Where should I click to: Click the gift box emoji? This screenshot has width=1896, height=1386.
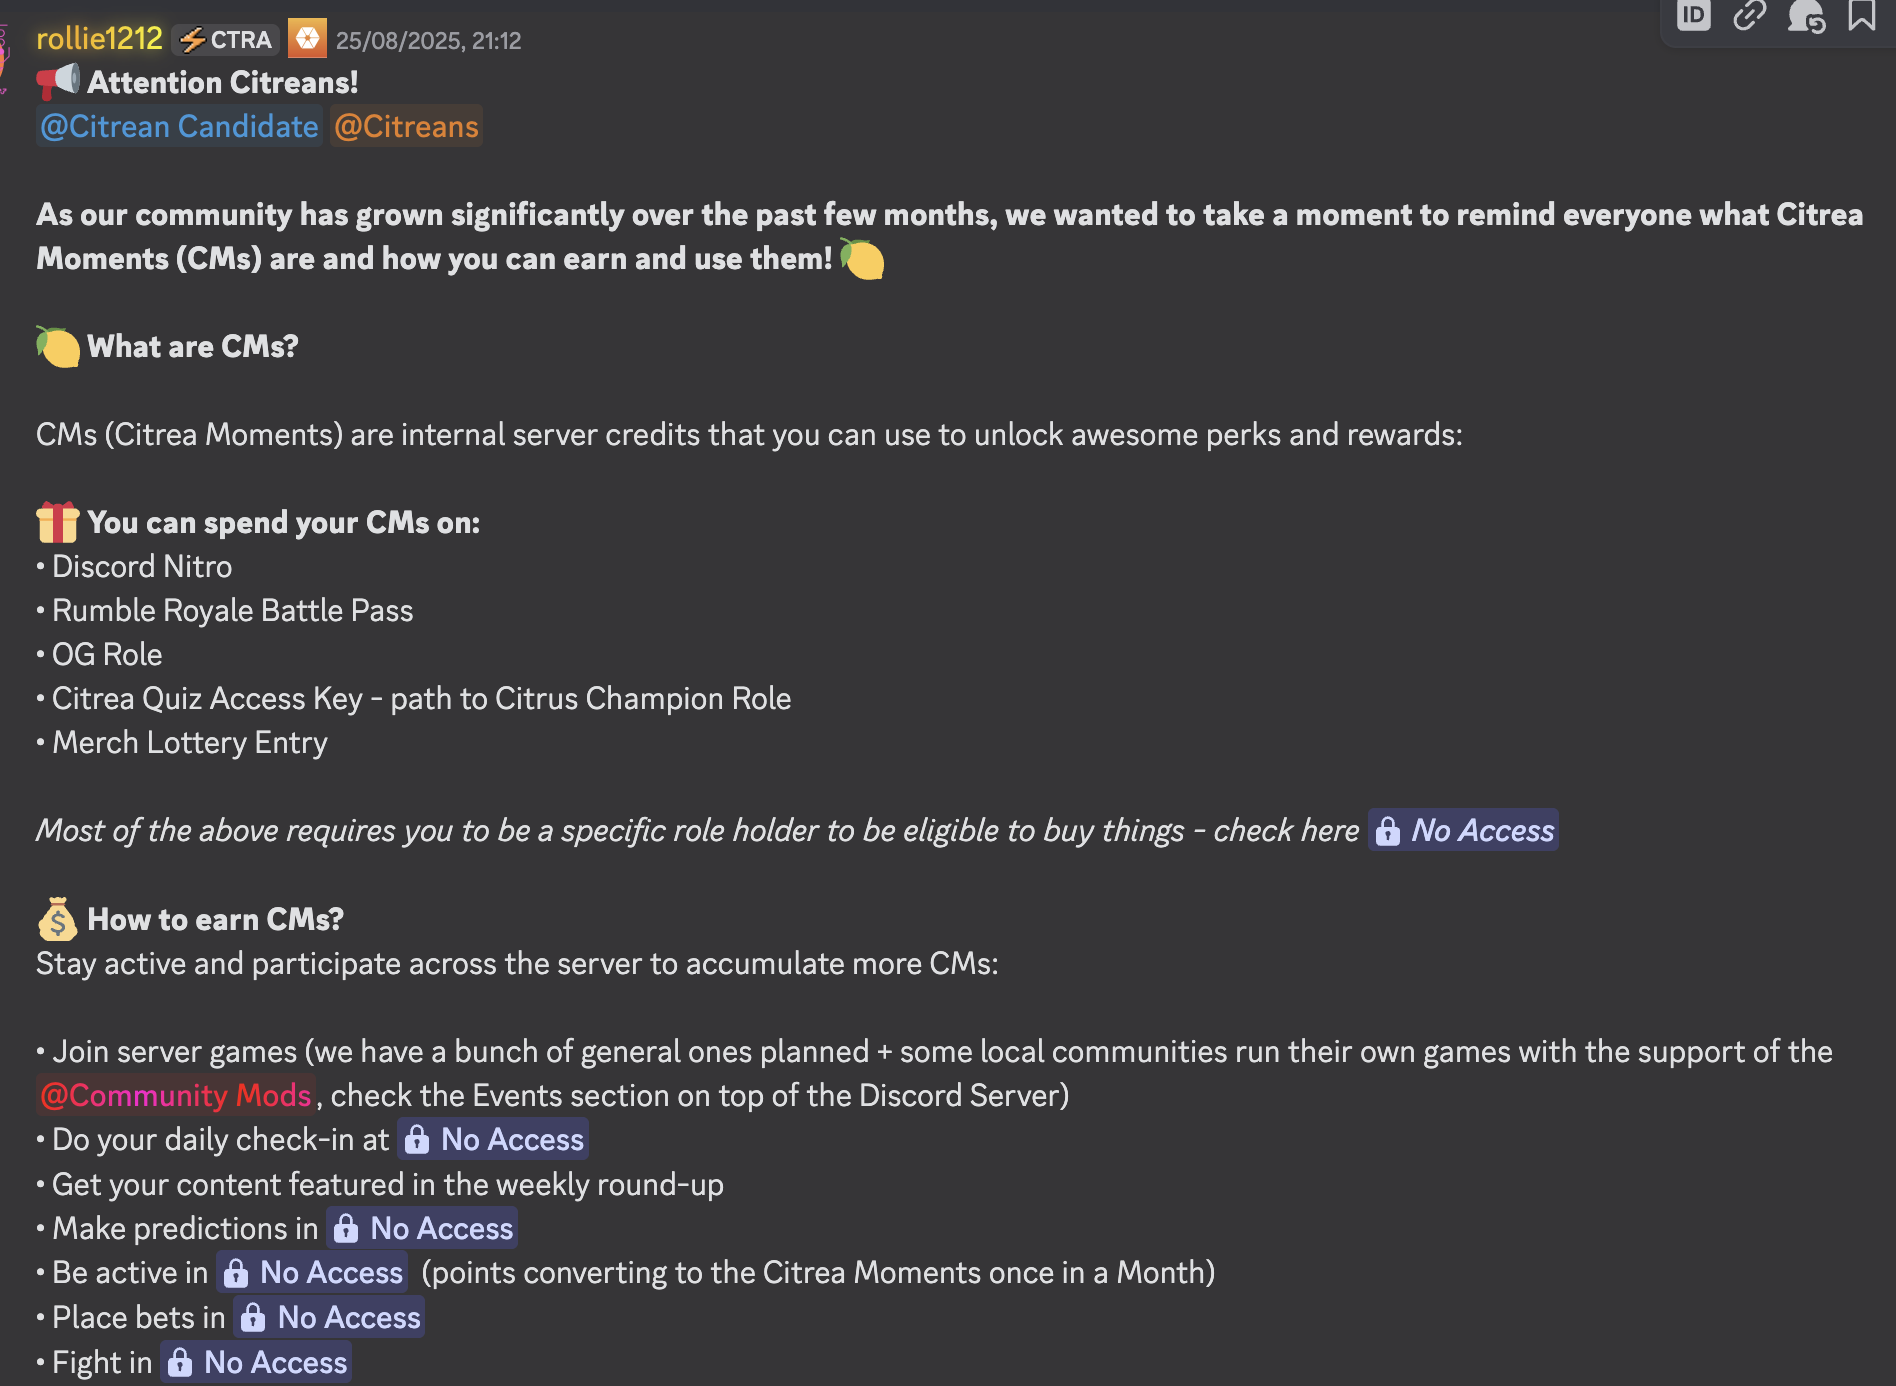tap(57, 522)
